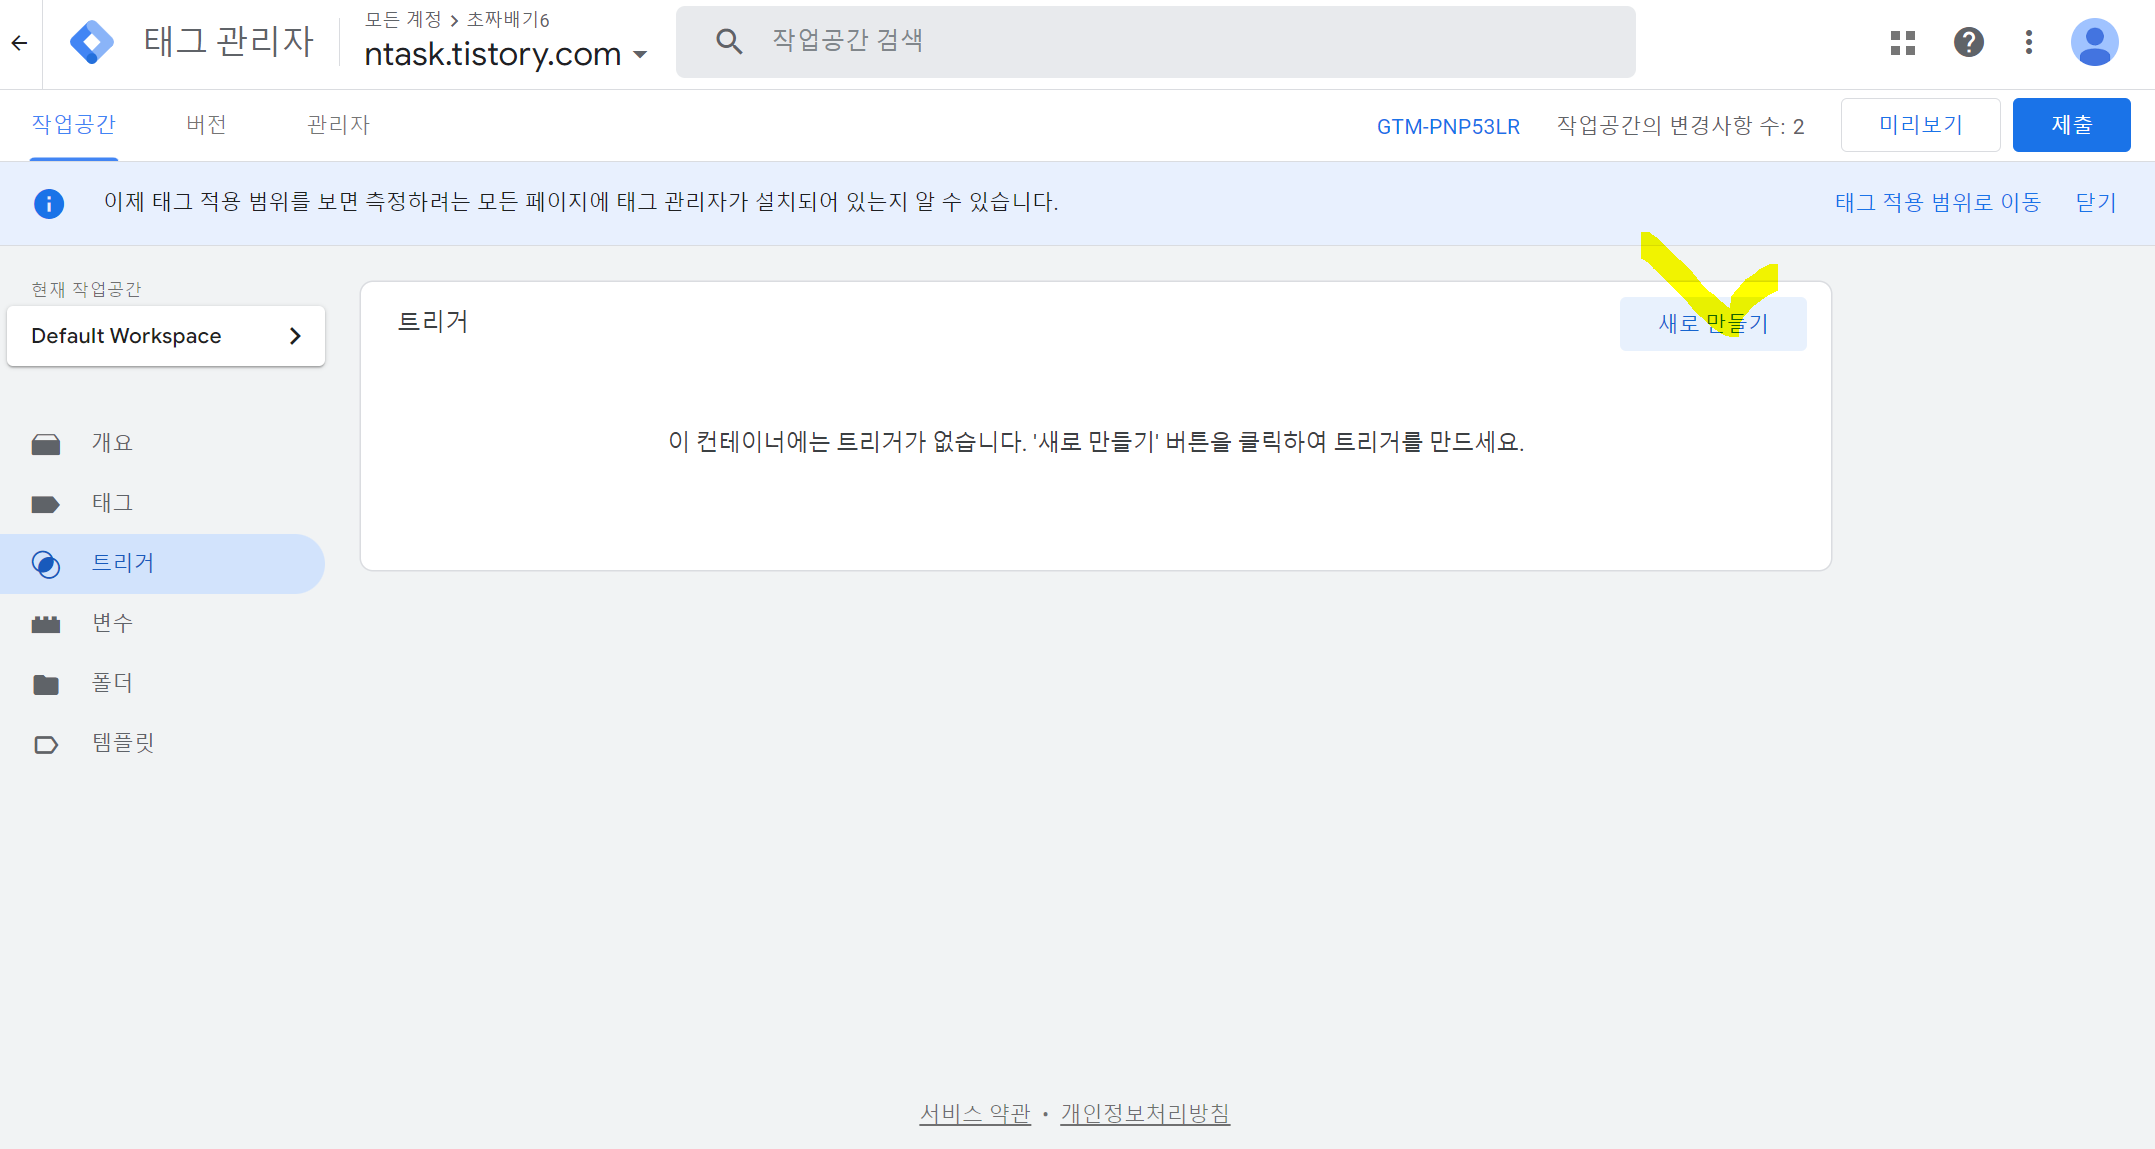Open the three-dot more options menu
The height and width of the screenshot is (1149, 2155).
click(2028, 42)
